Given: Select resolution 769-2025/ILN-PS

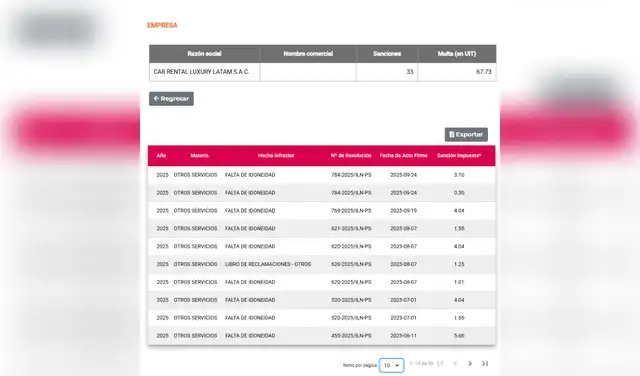Looking at the screenshot, I should coord(351,211).
